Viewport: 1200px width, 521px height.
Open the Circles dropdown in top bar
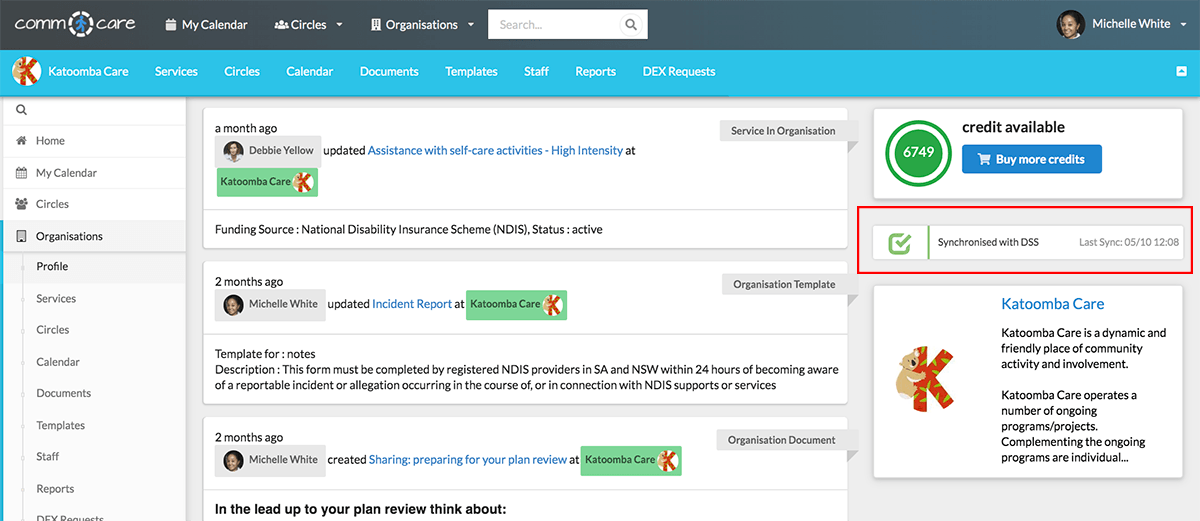(x=308, y=24)
